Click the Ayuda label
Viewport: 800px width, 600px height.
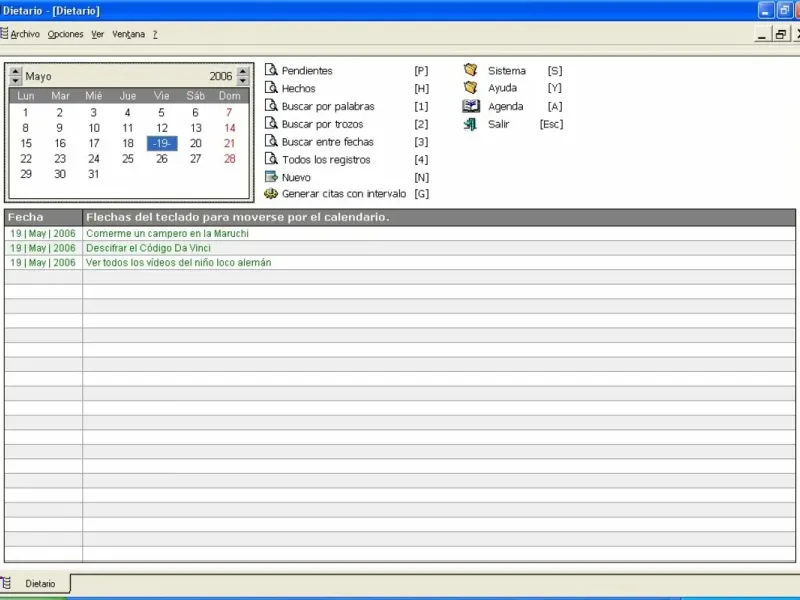click(x=502, y=88)
